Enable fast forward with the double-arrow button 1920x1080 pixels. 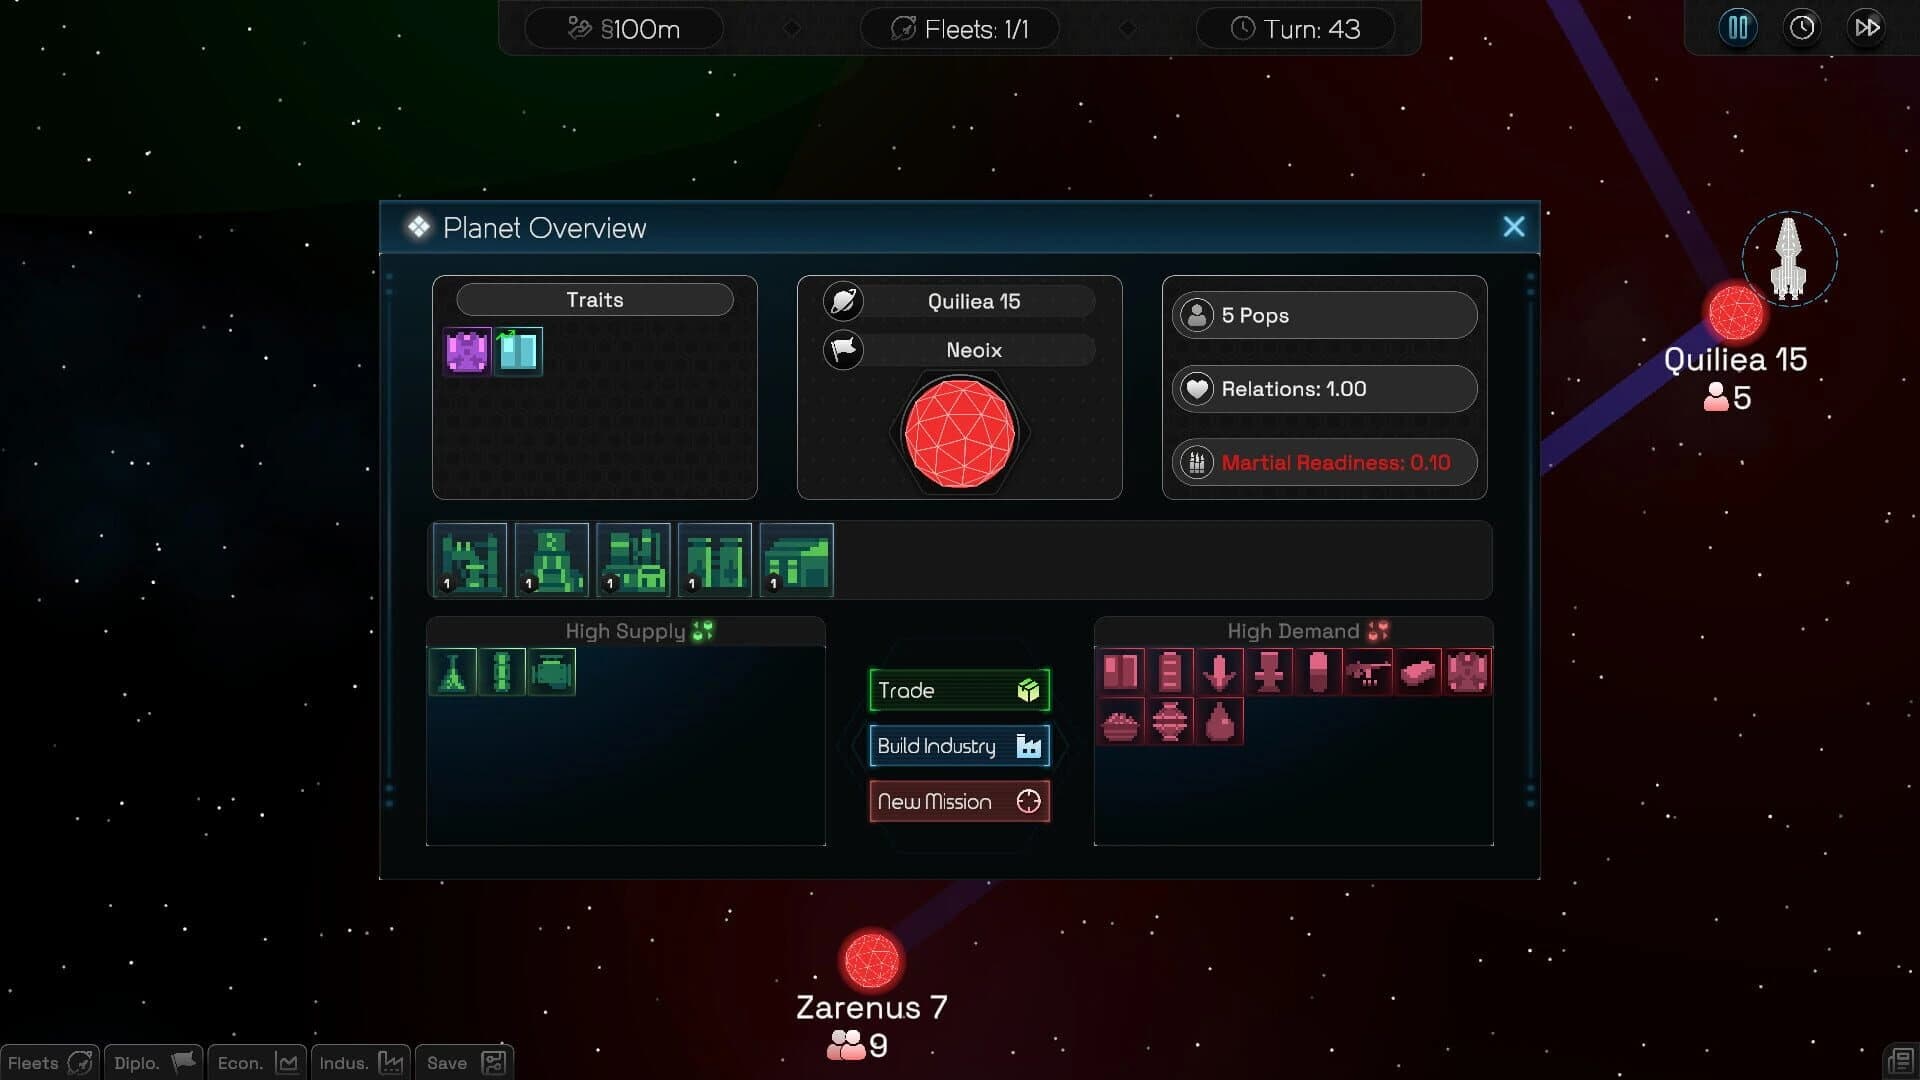coord(1866,27)
